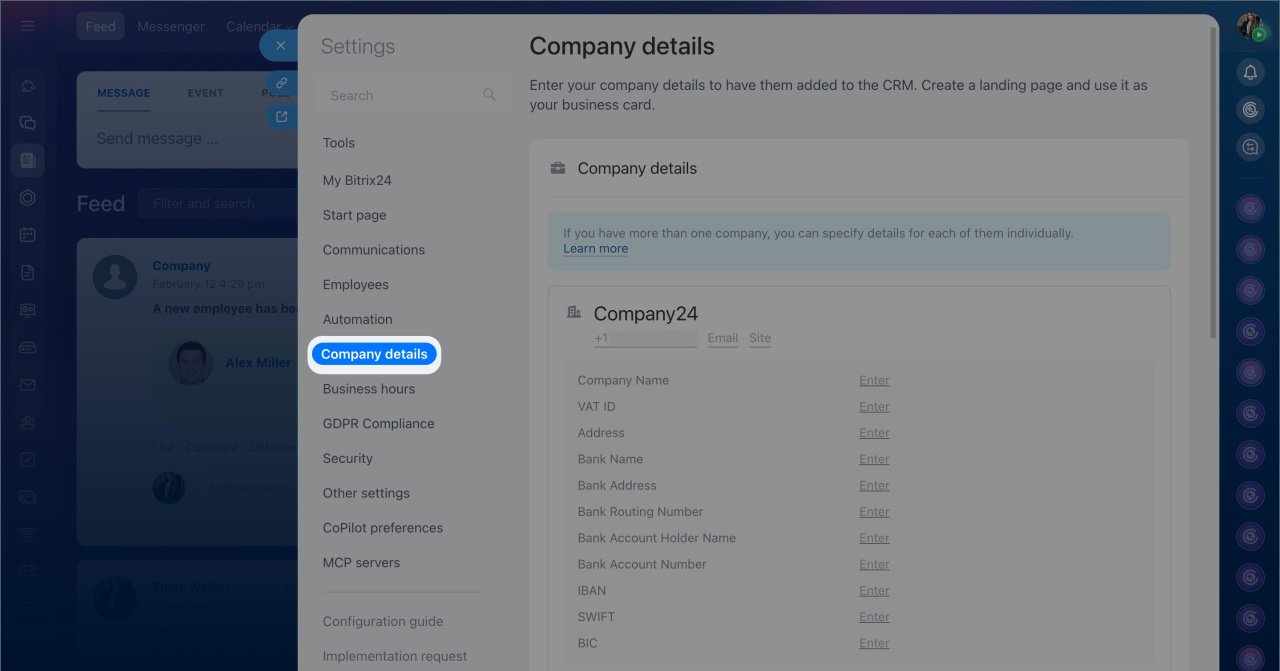Viewport: 1280px width, 671px height.
Task: Open Business hours settings section
Action: [x=368, y=389]
